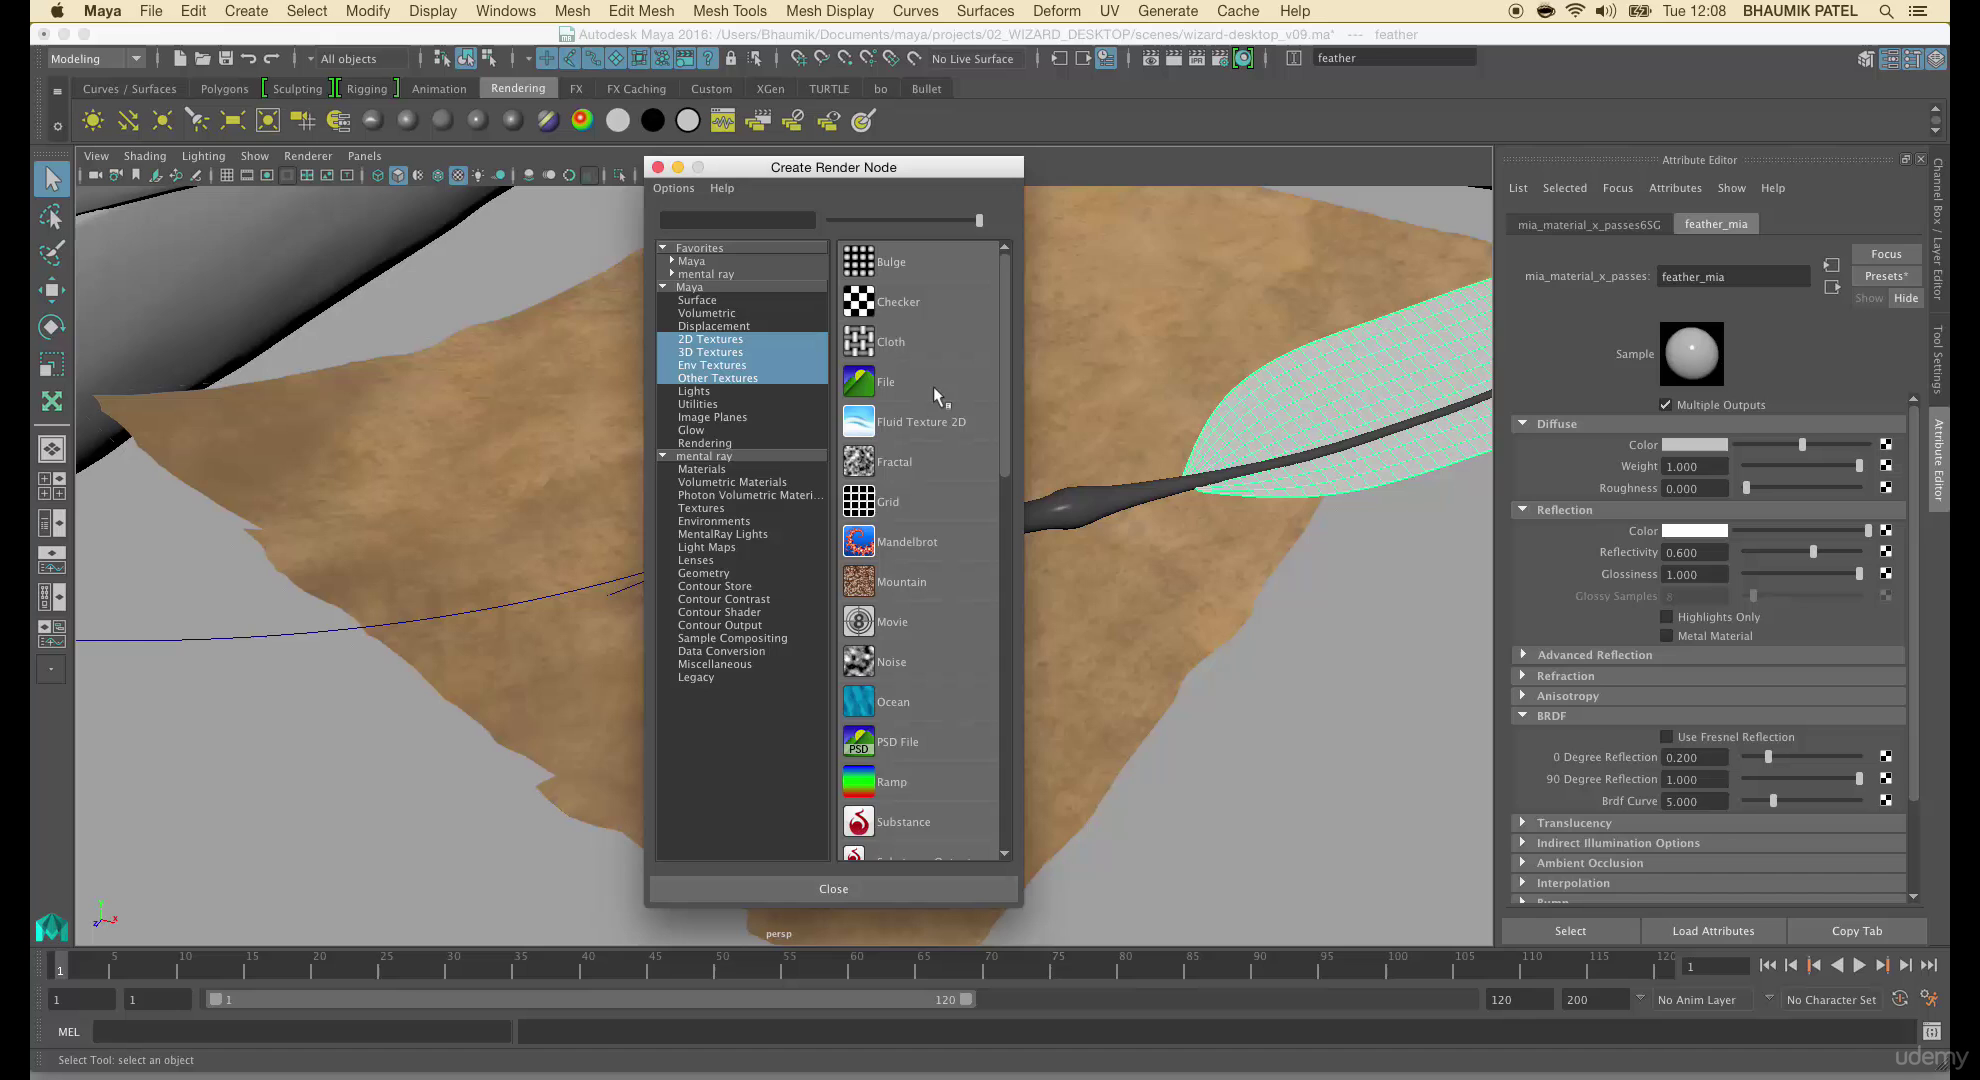The width and height of the screenshot is (1980, 1080).
Task: Open the Mesh Tools menu
Action: point(729,11)
